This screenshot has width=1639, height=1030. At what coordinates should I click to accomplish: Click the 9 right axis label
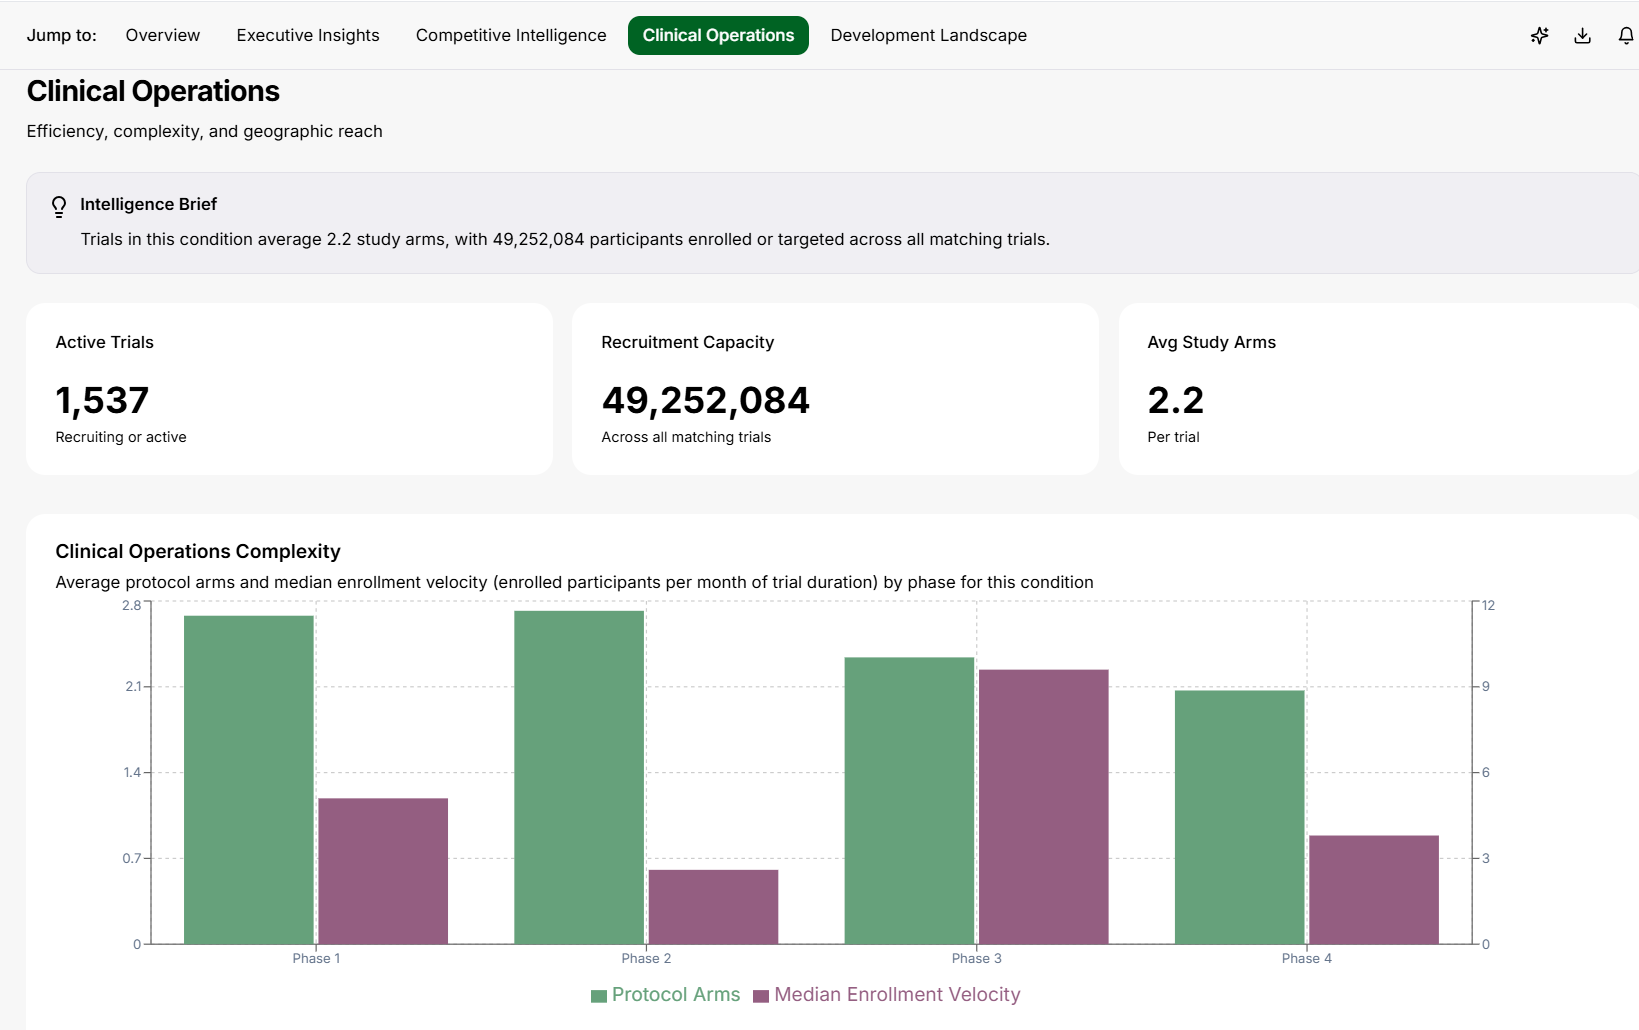(1486, 686)
